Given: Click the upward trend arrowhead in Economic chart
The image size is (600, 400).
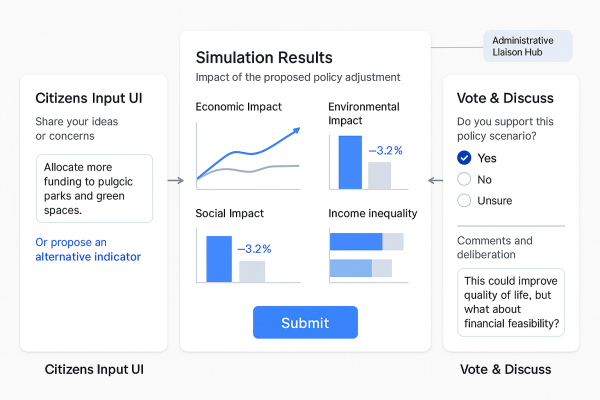Looking at the screenshot, I should click(296, 130).
